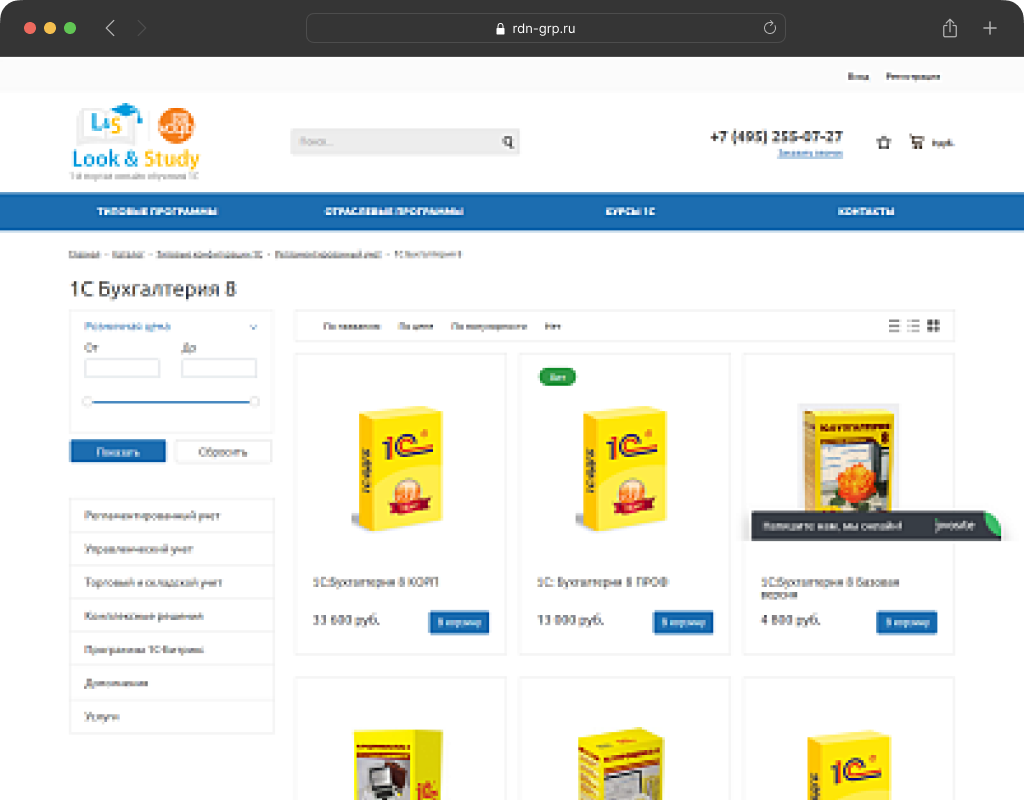This screenshot has width=1024, height=800.
Task: Open Типовые программы menu
Action: pos(157,212)
